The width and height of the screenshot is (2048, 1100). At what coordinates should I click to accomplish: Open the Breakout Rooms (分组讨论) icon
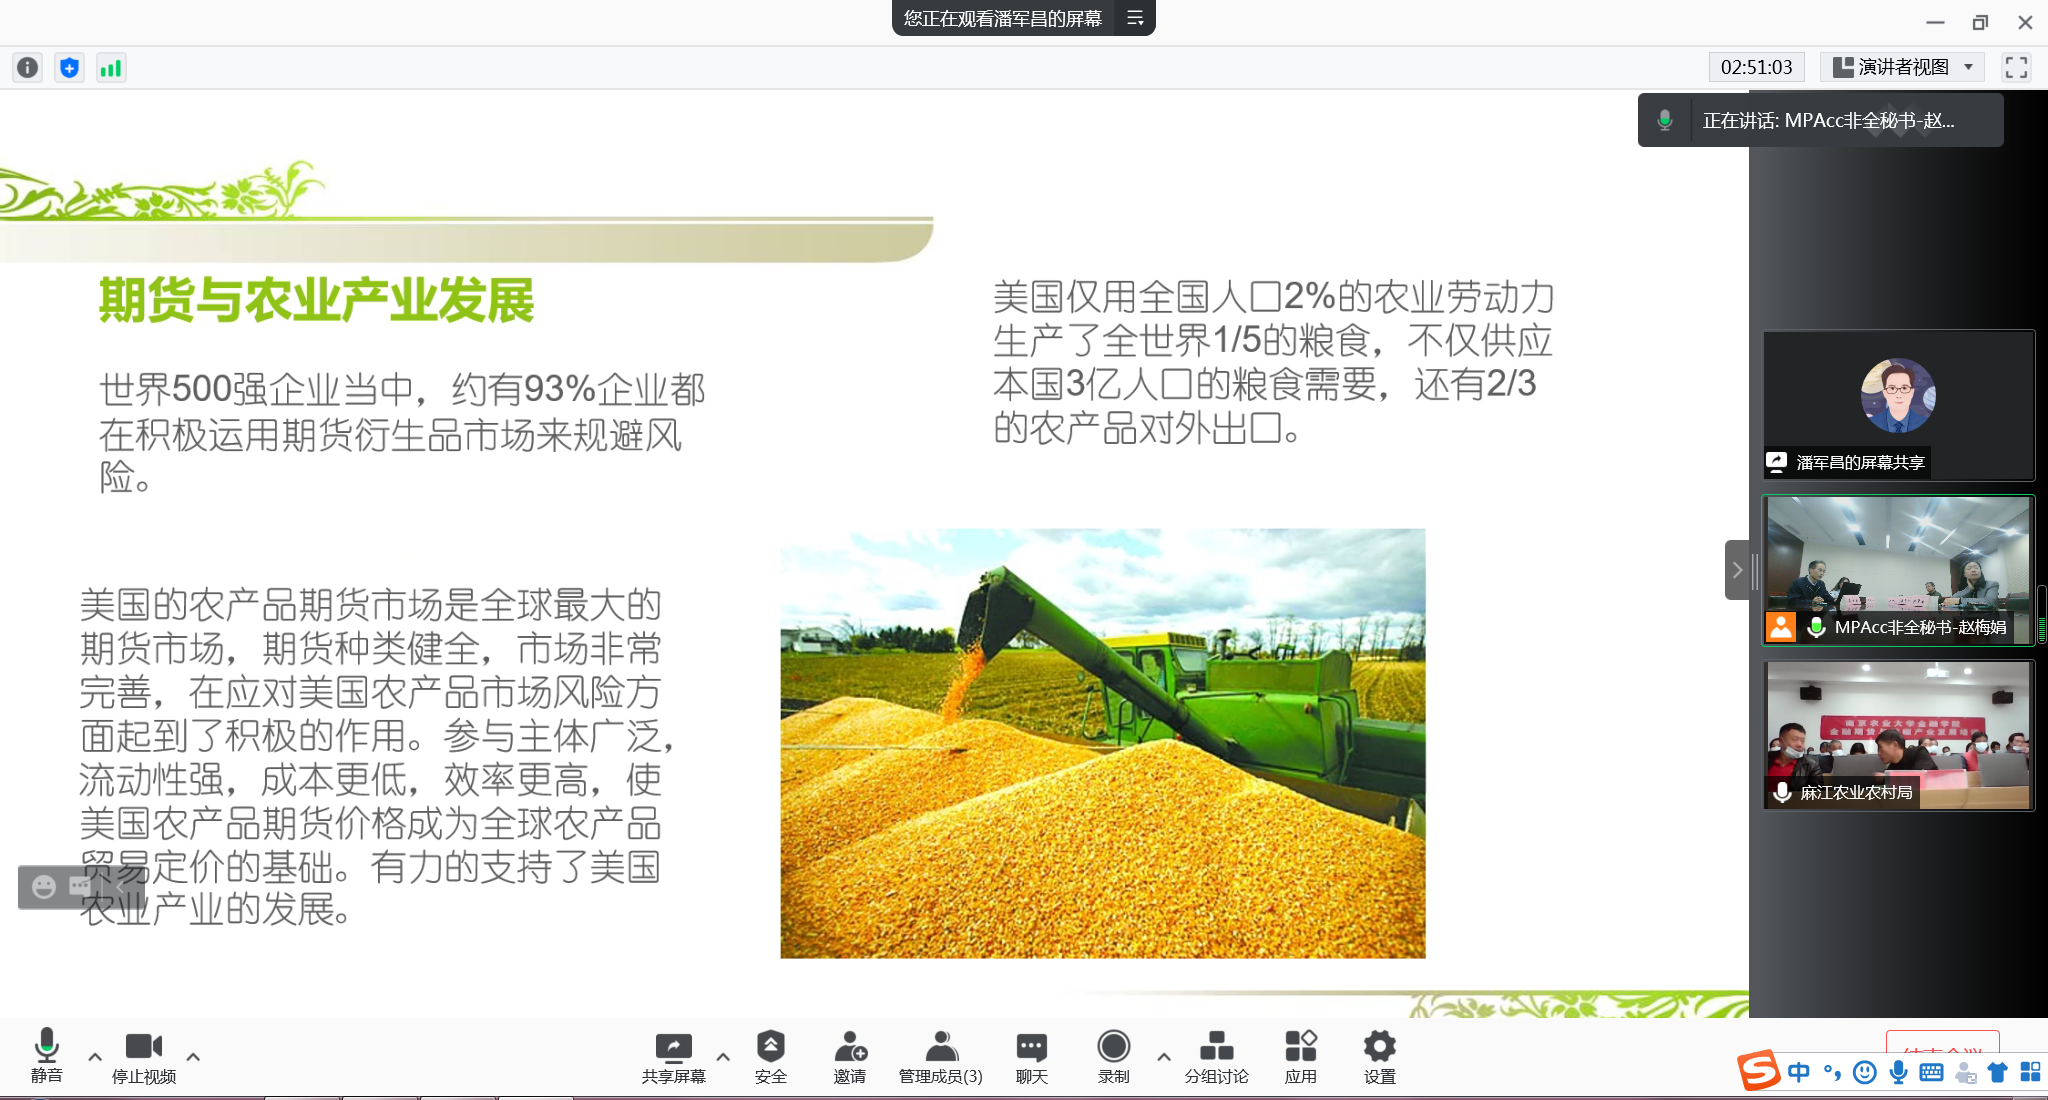1216,1056
